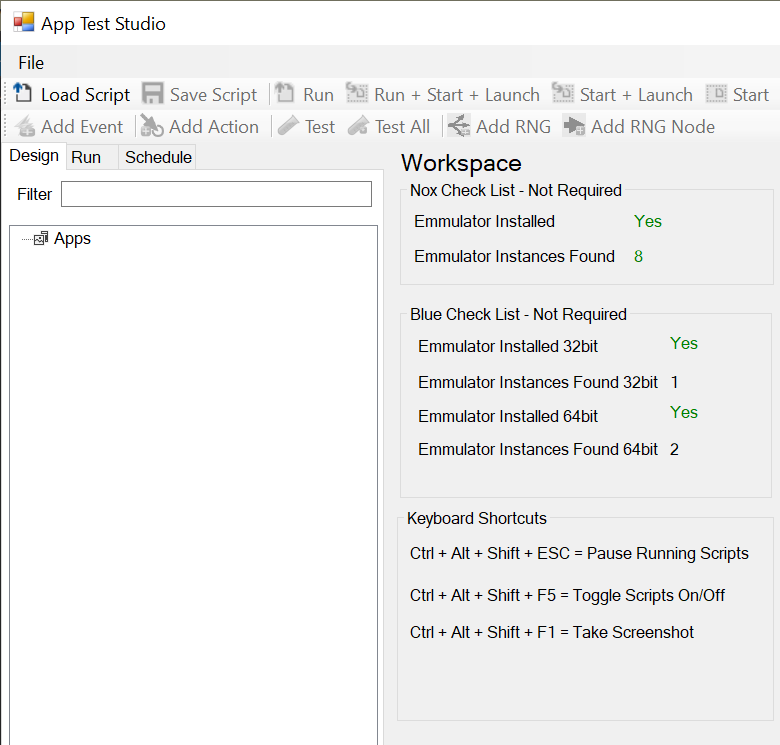
Task: Click the Add RNG Node icon
Action: [x=574, y=126]
